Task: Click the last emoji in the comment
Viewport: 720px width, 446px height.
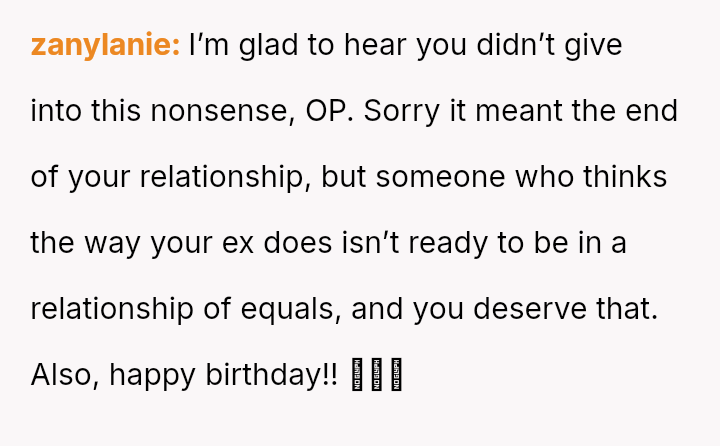Action: coord(396,375)
